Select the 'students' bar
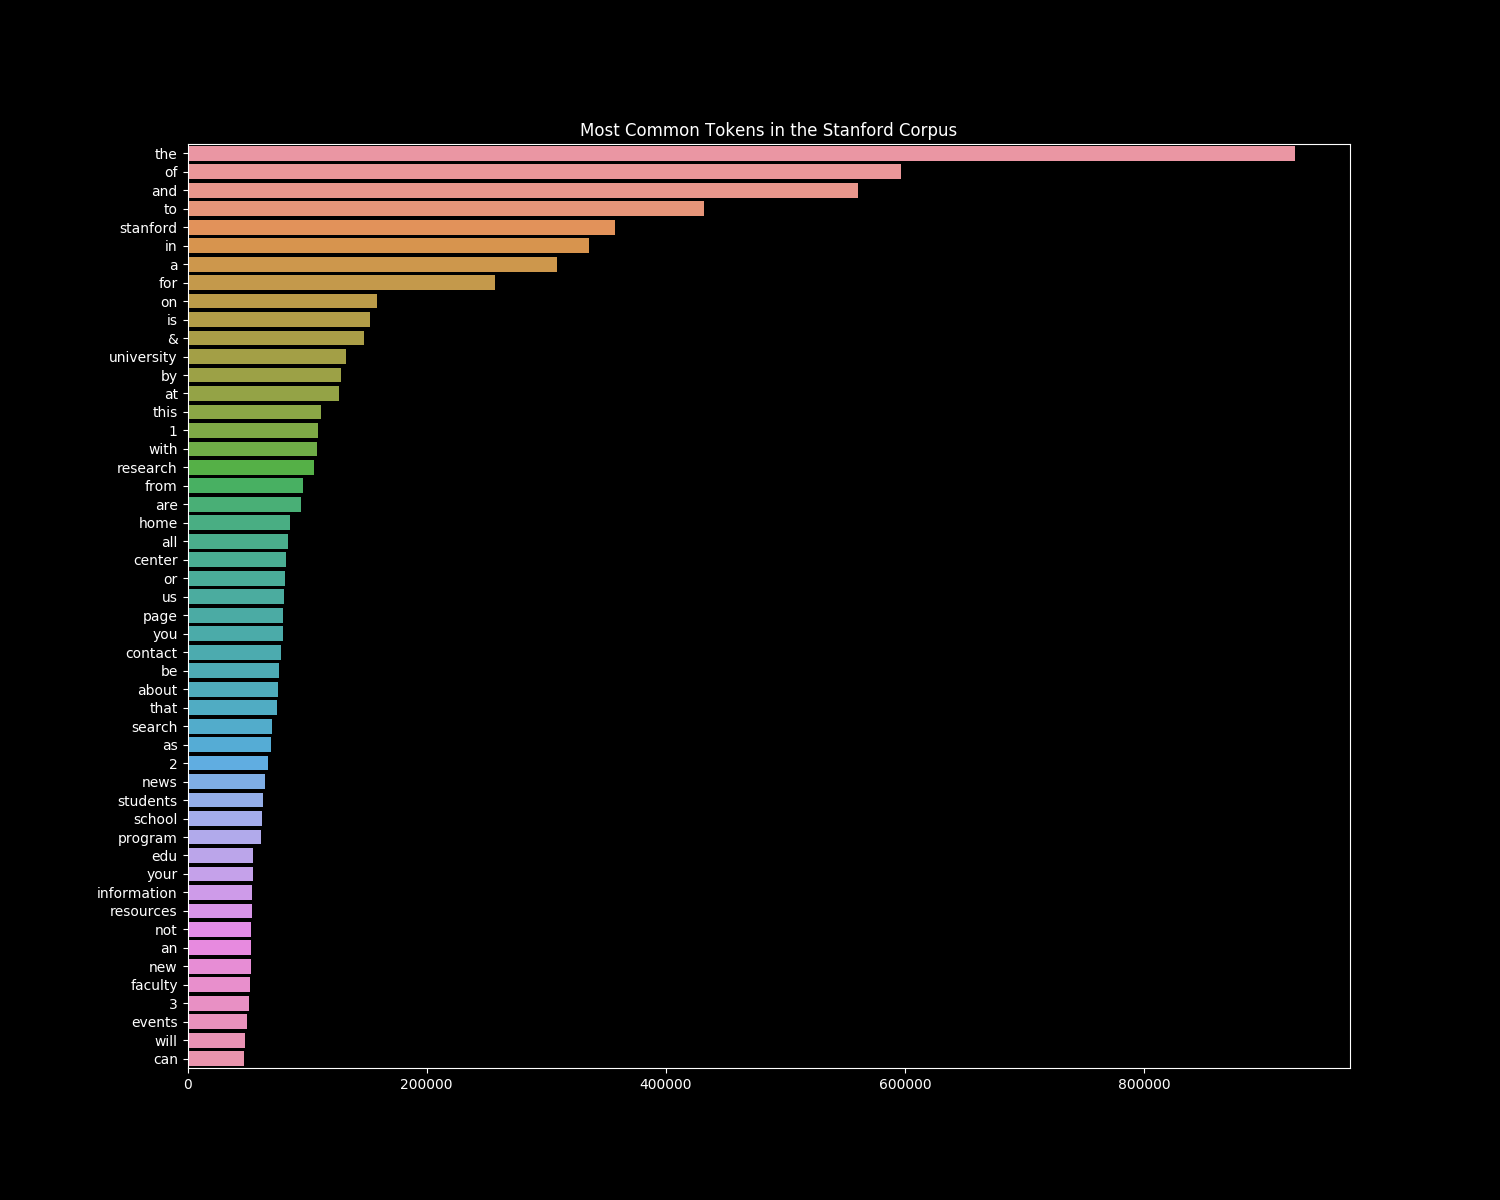The image size is (1500, 1200). (x=225, y=801)
